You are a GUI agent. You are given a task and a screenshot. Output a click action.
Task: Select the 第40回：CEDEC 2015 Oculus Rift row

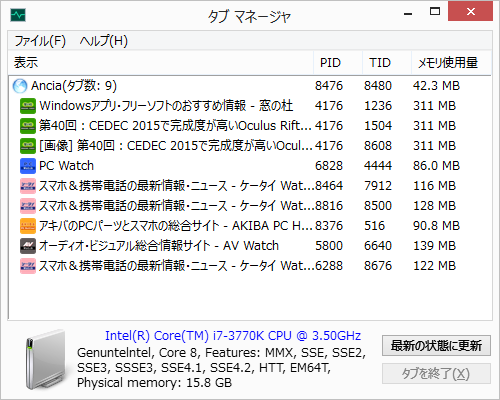coord(250,126)
